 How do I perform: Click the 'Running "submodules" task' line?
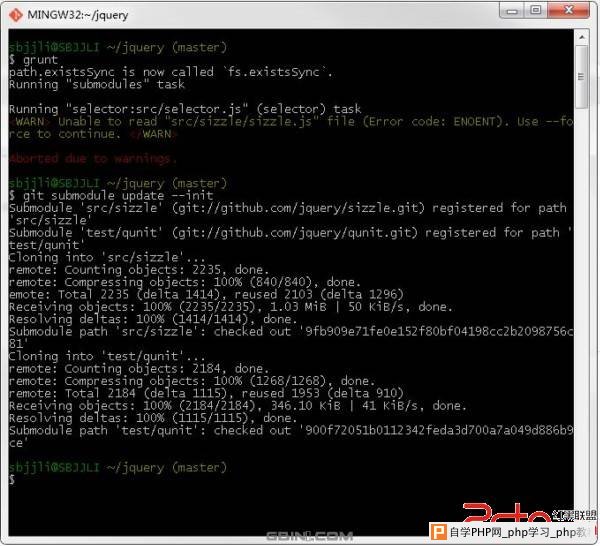coord(97,84)
